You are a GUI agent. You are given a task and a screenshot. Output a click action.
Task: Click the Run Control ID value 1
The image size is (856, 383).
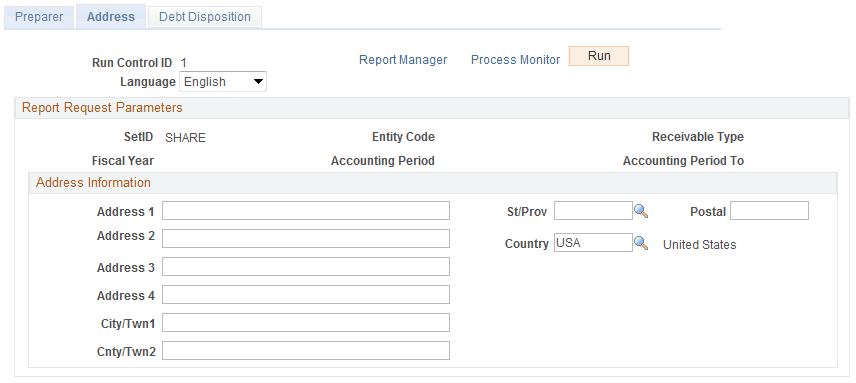183,63
